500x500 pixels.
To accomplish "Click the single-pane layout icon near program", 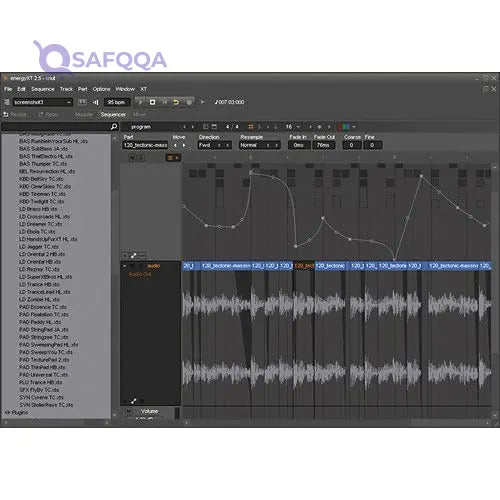I will click(x=206, y=127).
